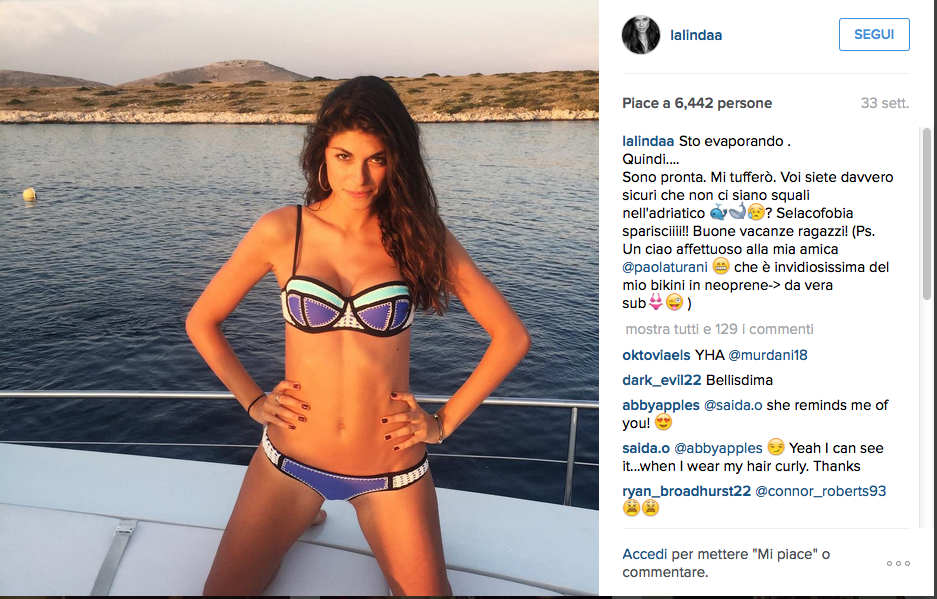Open the 33 sett. timestamp
The image size is (937, 599).
pos(884,103)
